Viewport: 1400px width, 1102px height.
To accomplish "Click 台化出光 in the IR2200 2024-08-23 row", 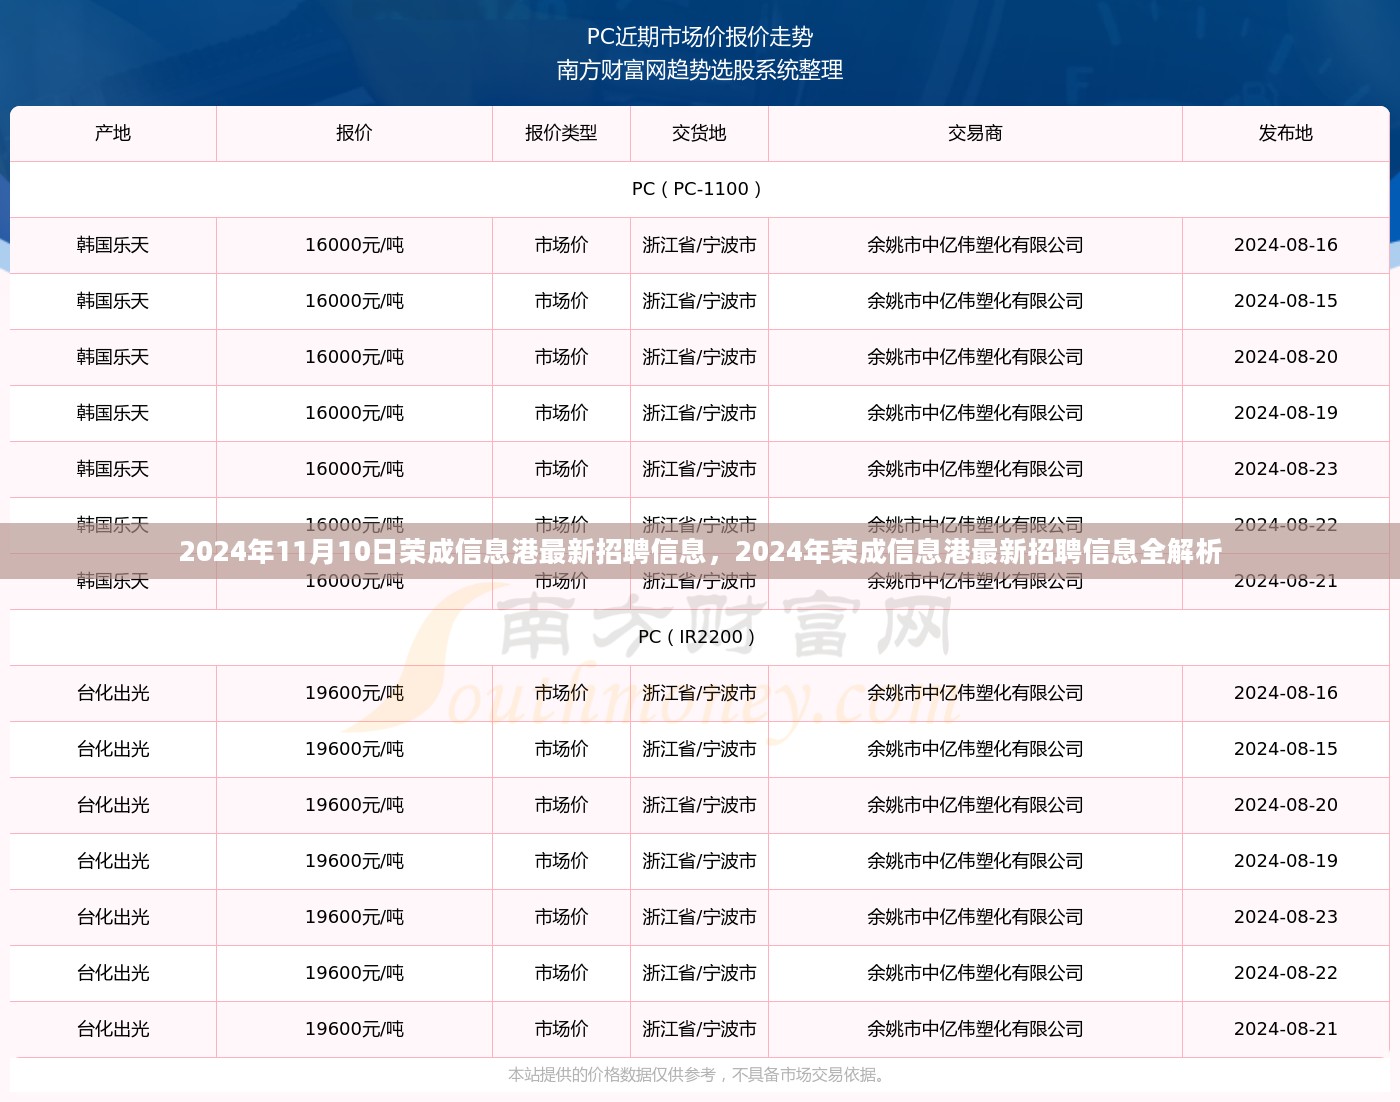I will (x=113, y=917).
